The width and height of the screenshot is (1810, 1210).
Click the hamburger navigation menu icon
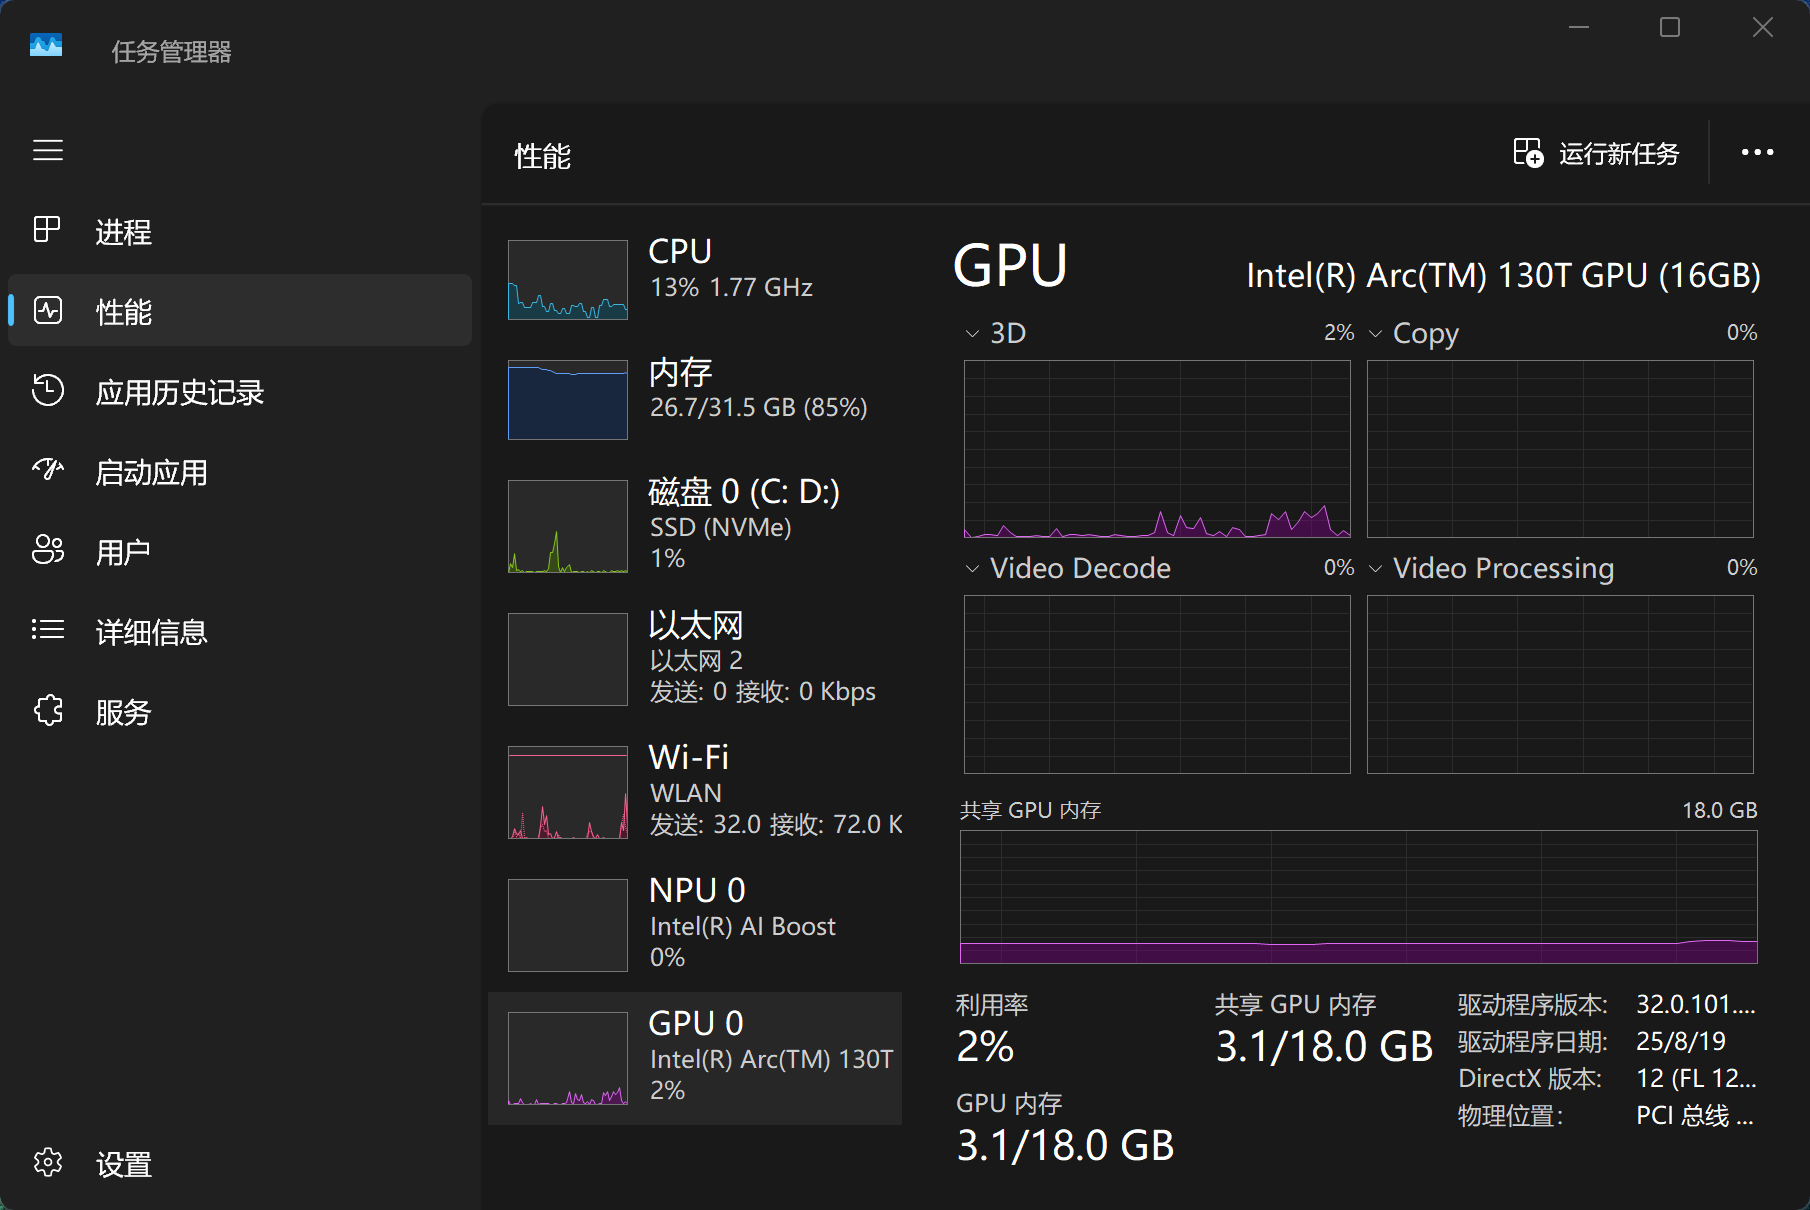coord(48,151)
